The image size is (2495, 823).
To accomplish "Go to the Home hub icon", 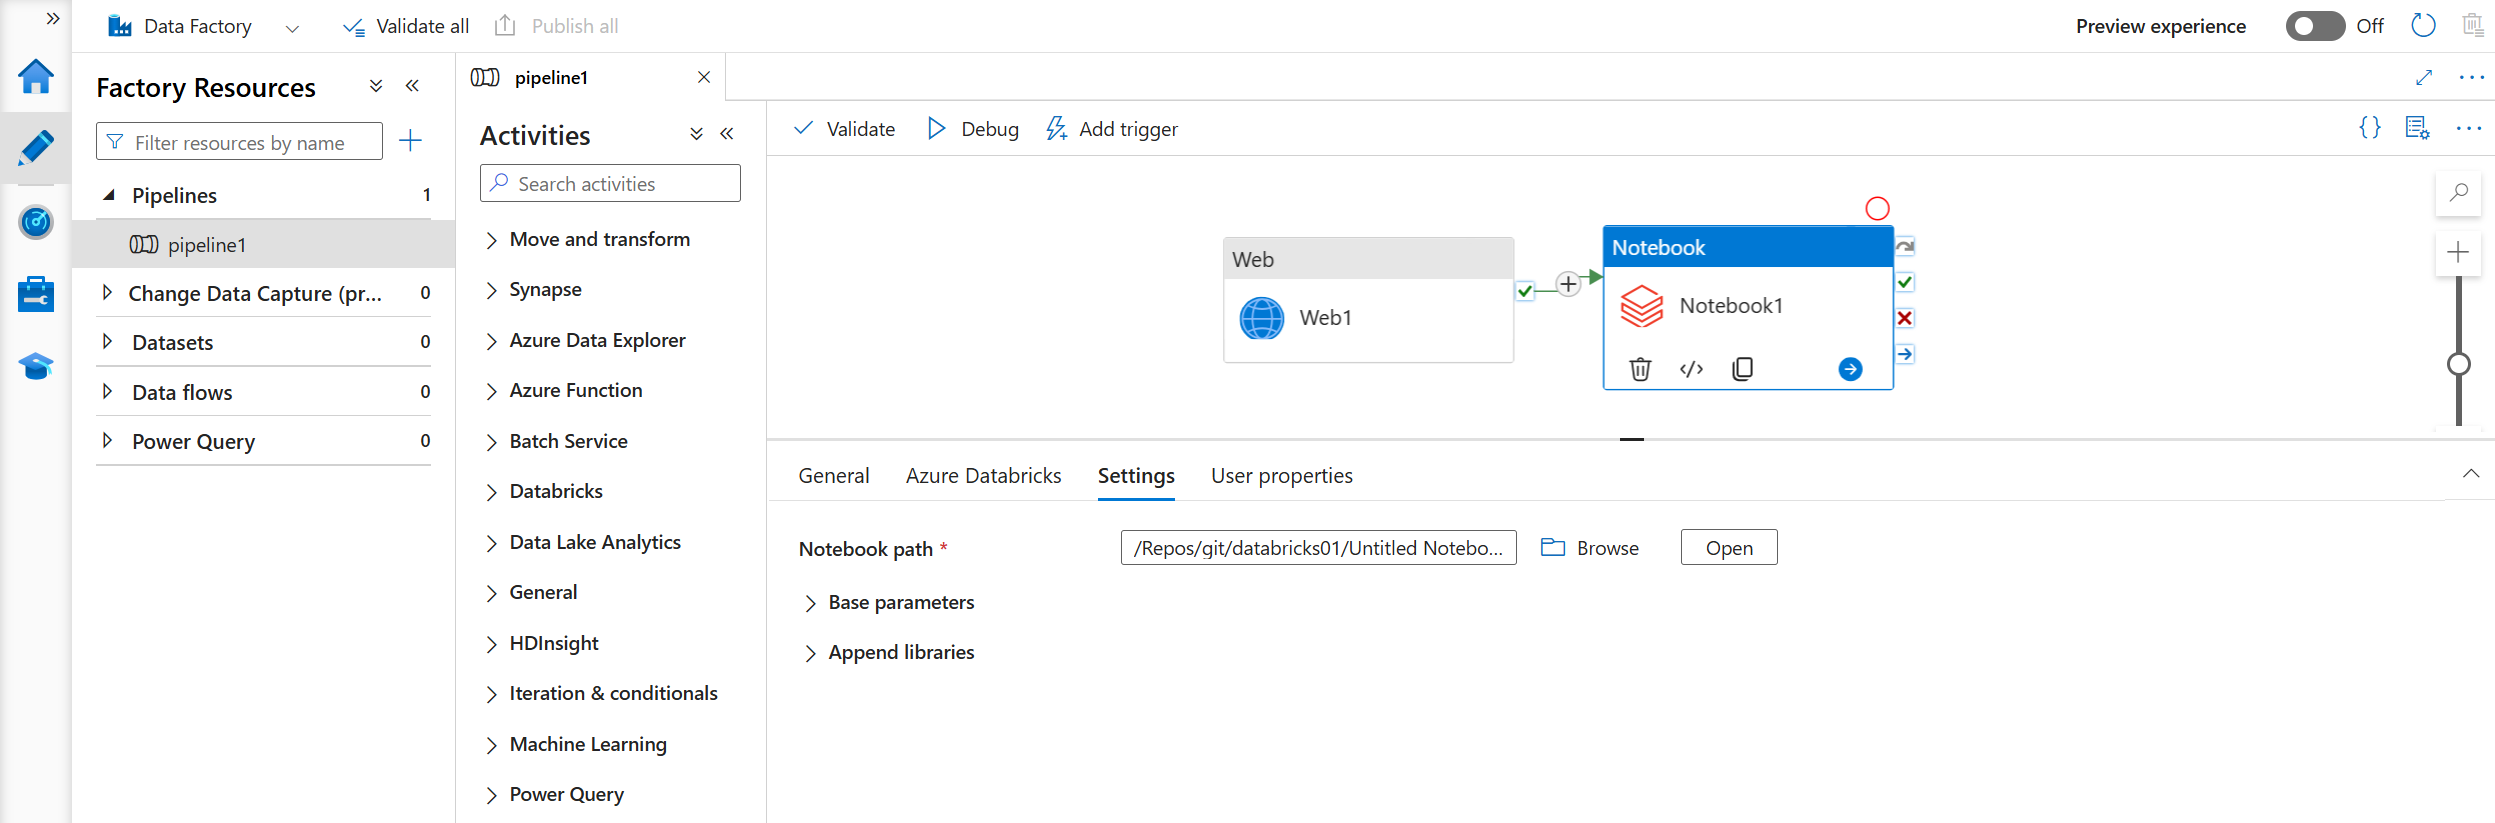I will [x=36, y=76].
